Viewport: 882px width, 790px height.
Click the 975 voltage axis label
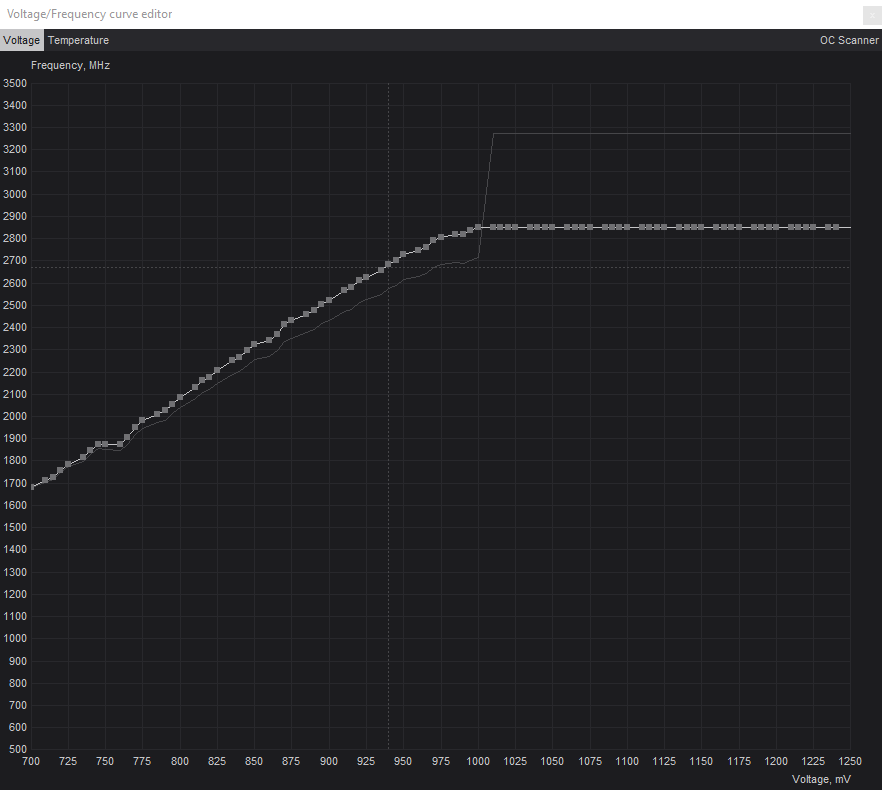coord(440,761)
